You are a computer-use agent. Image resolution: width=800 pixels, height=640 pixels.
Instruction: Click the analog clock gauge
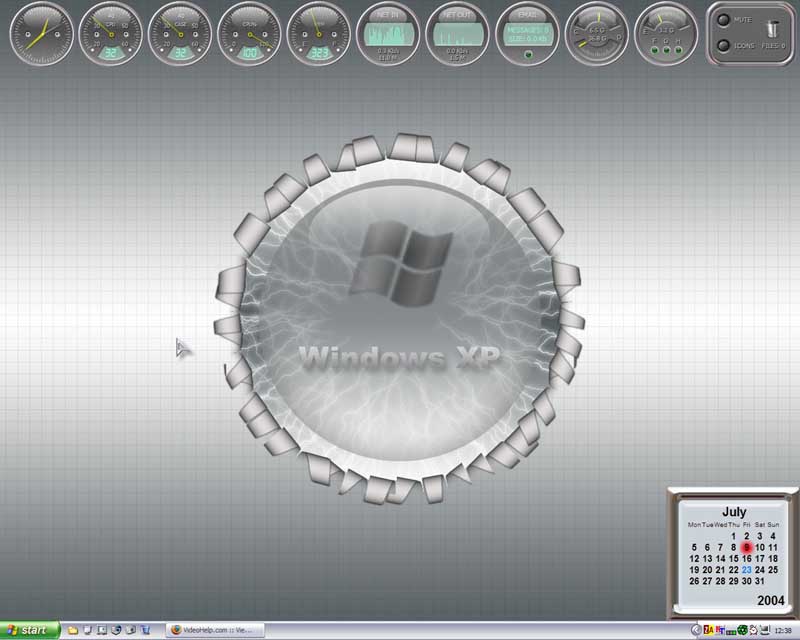click(41, 34)
